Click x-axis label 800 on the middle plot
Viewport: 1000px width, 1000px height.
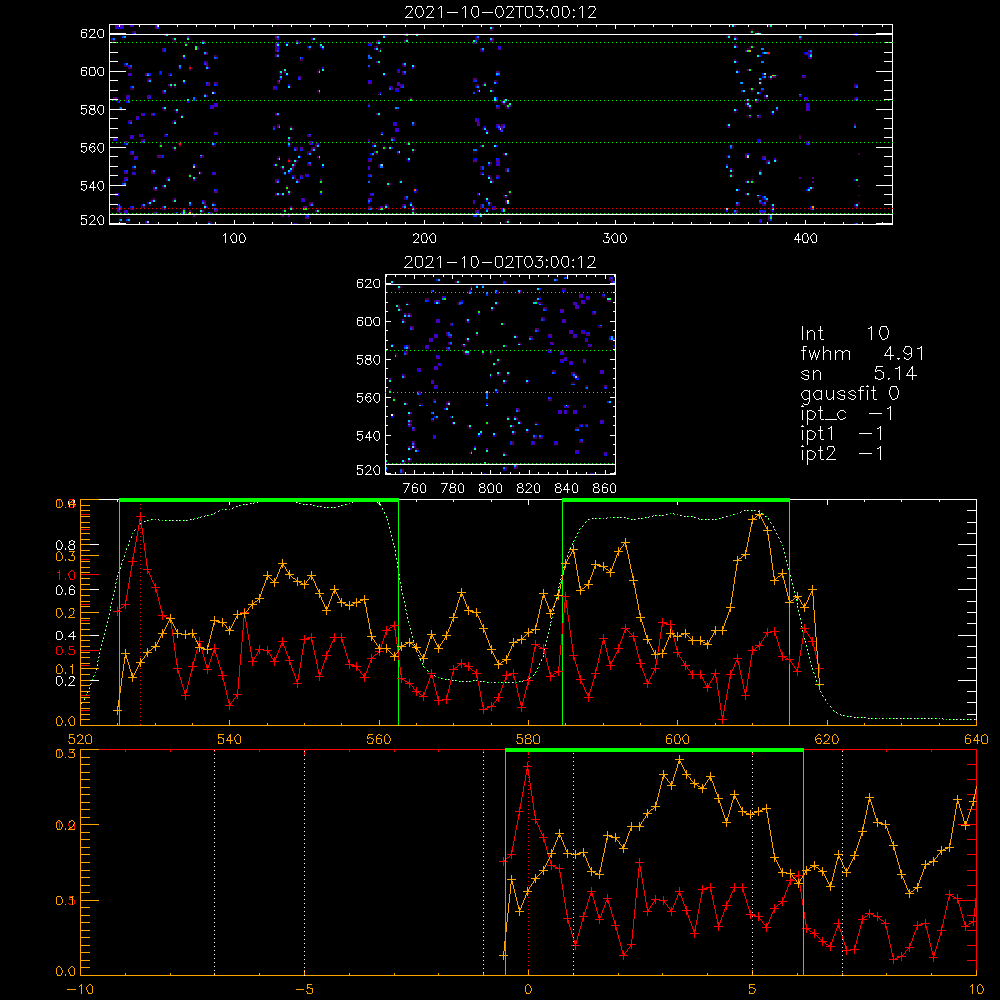click(490, 489)
